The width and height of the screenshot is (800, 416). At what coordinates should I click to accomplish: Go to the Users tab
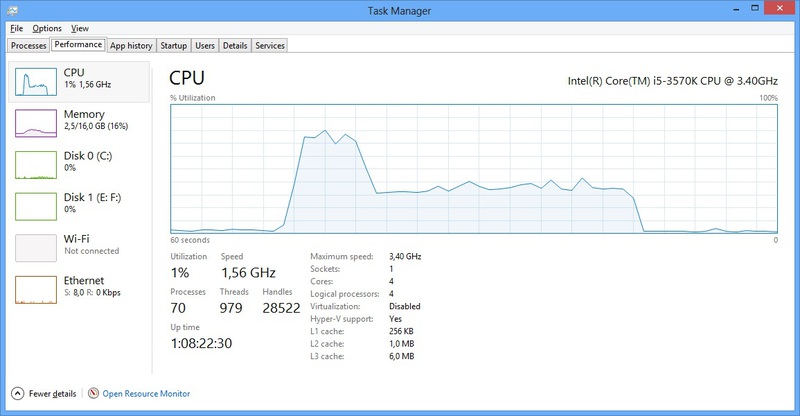click(205, 45)
